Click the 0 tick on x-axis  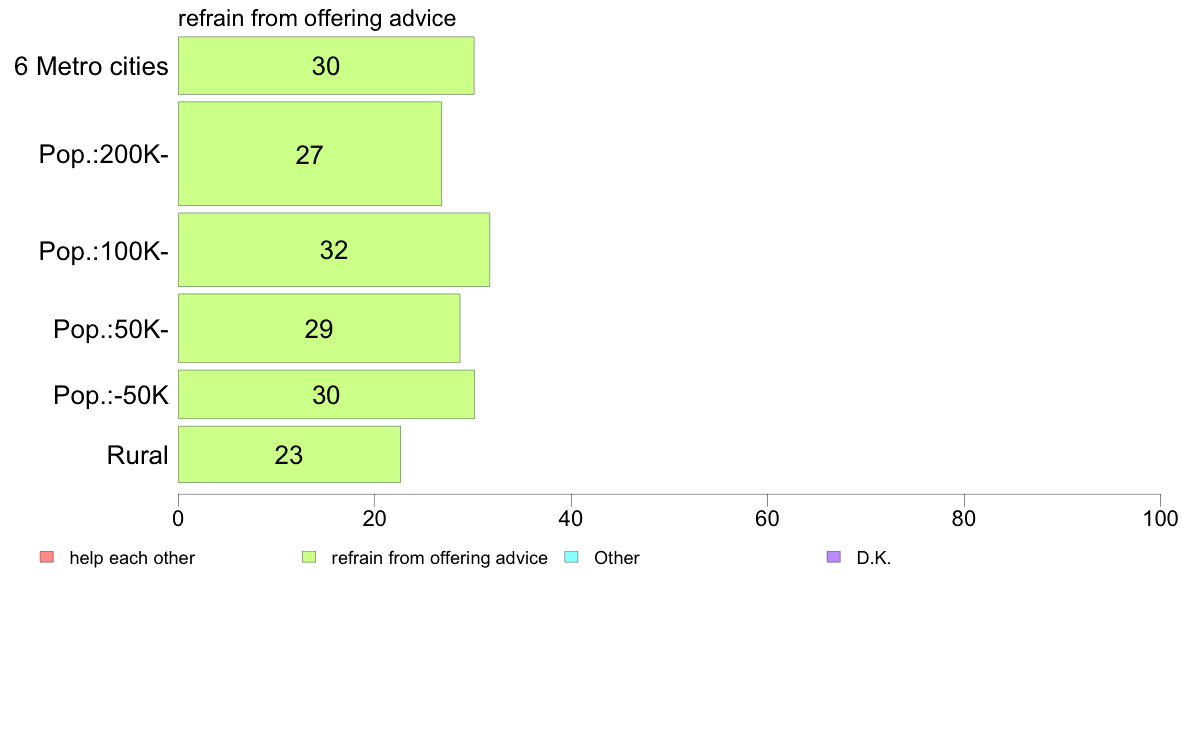point(178,518)
